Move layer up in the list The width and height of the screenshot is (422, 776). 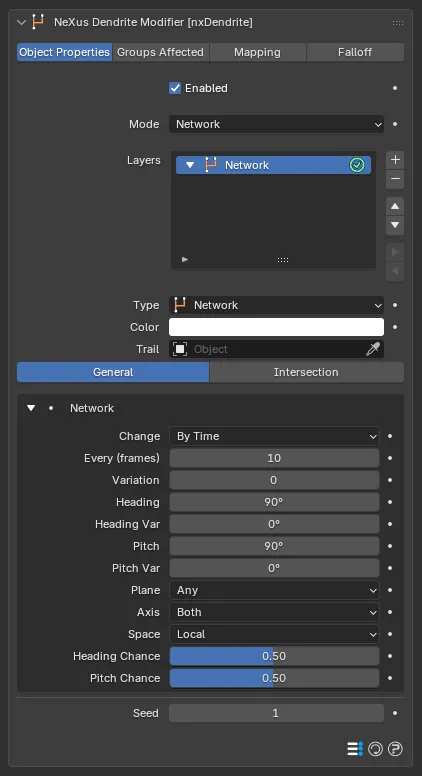395,206
